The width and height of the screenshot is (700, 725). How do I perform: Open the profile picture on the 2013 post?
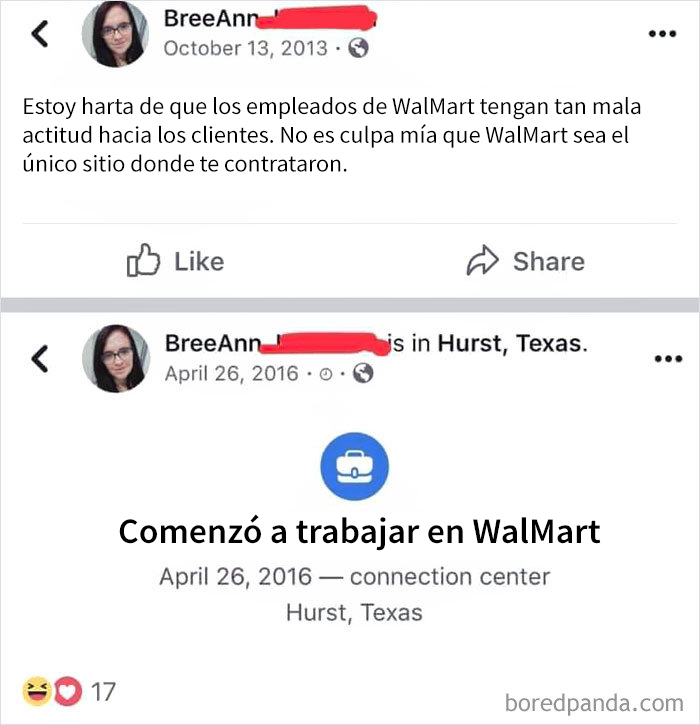point(115,34)
